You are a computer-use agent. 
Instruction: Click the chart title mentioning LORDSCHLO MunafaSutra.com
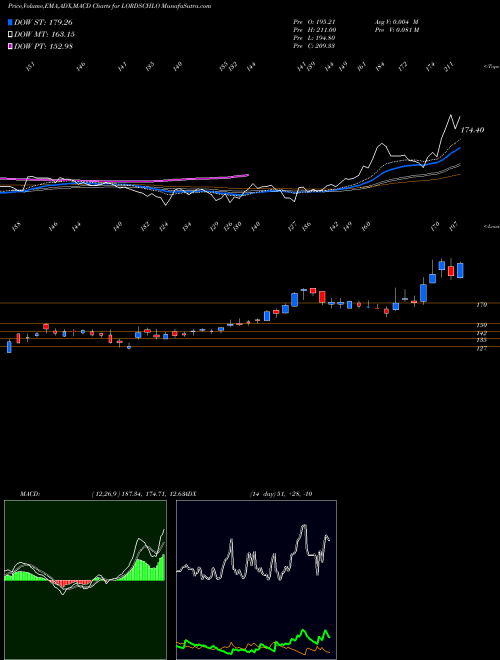[x=109, y=6]
